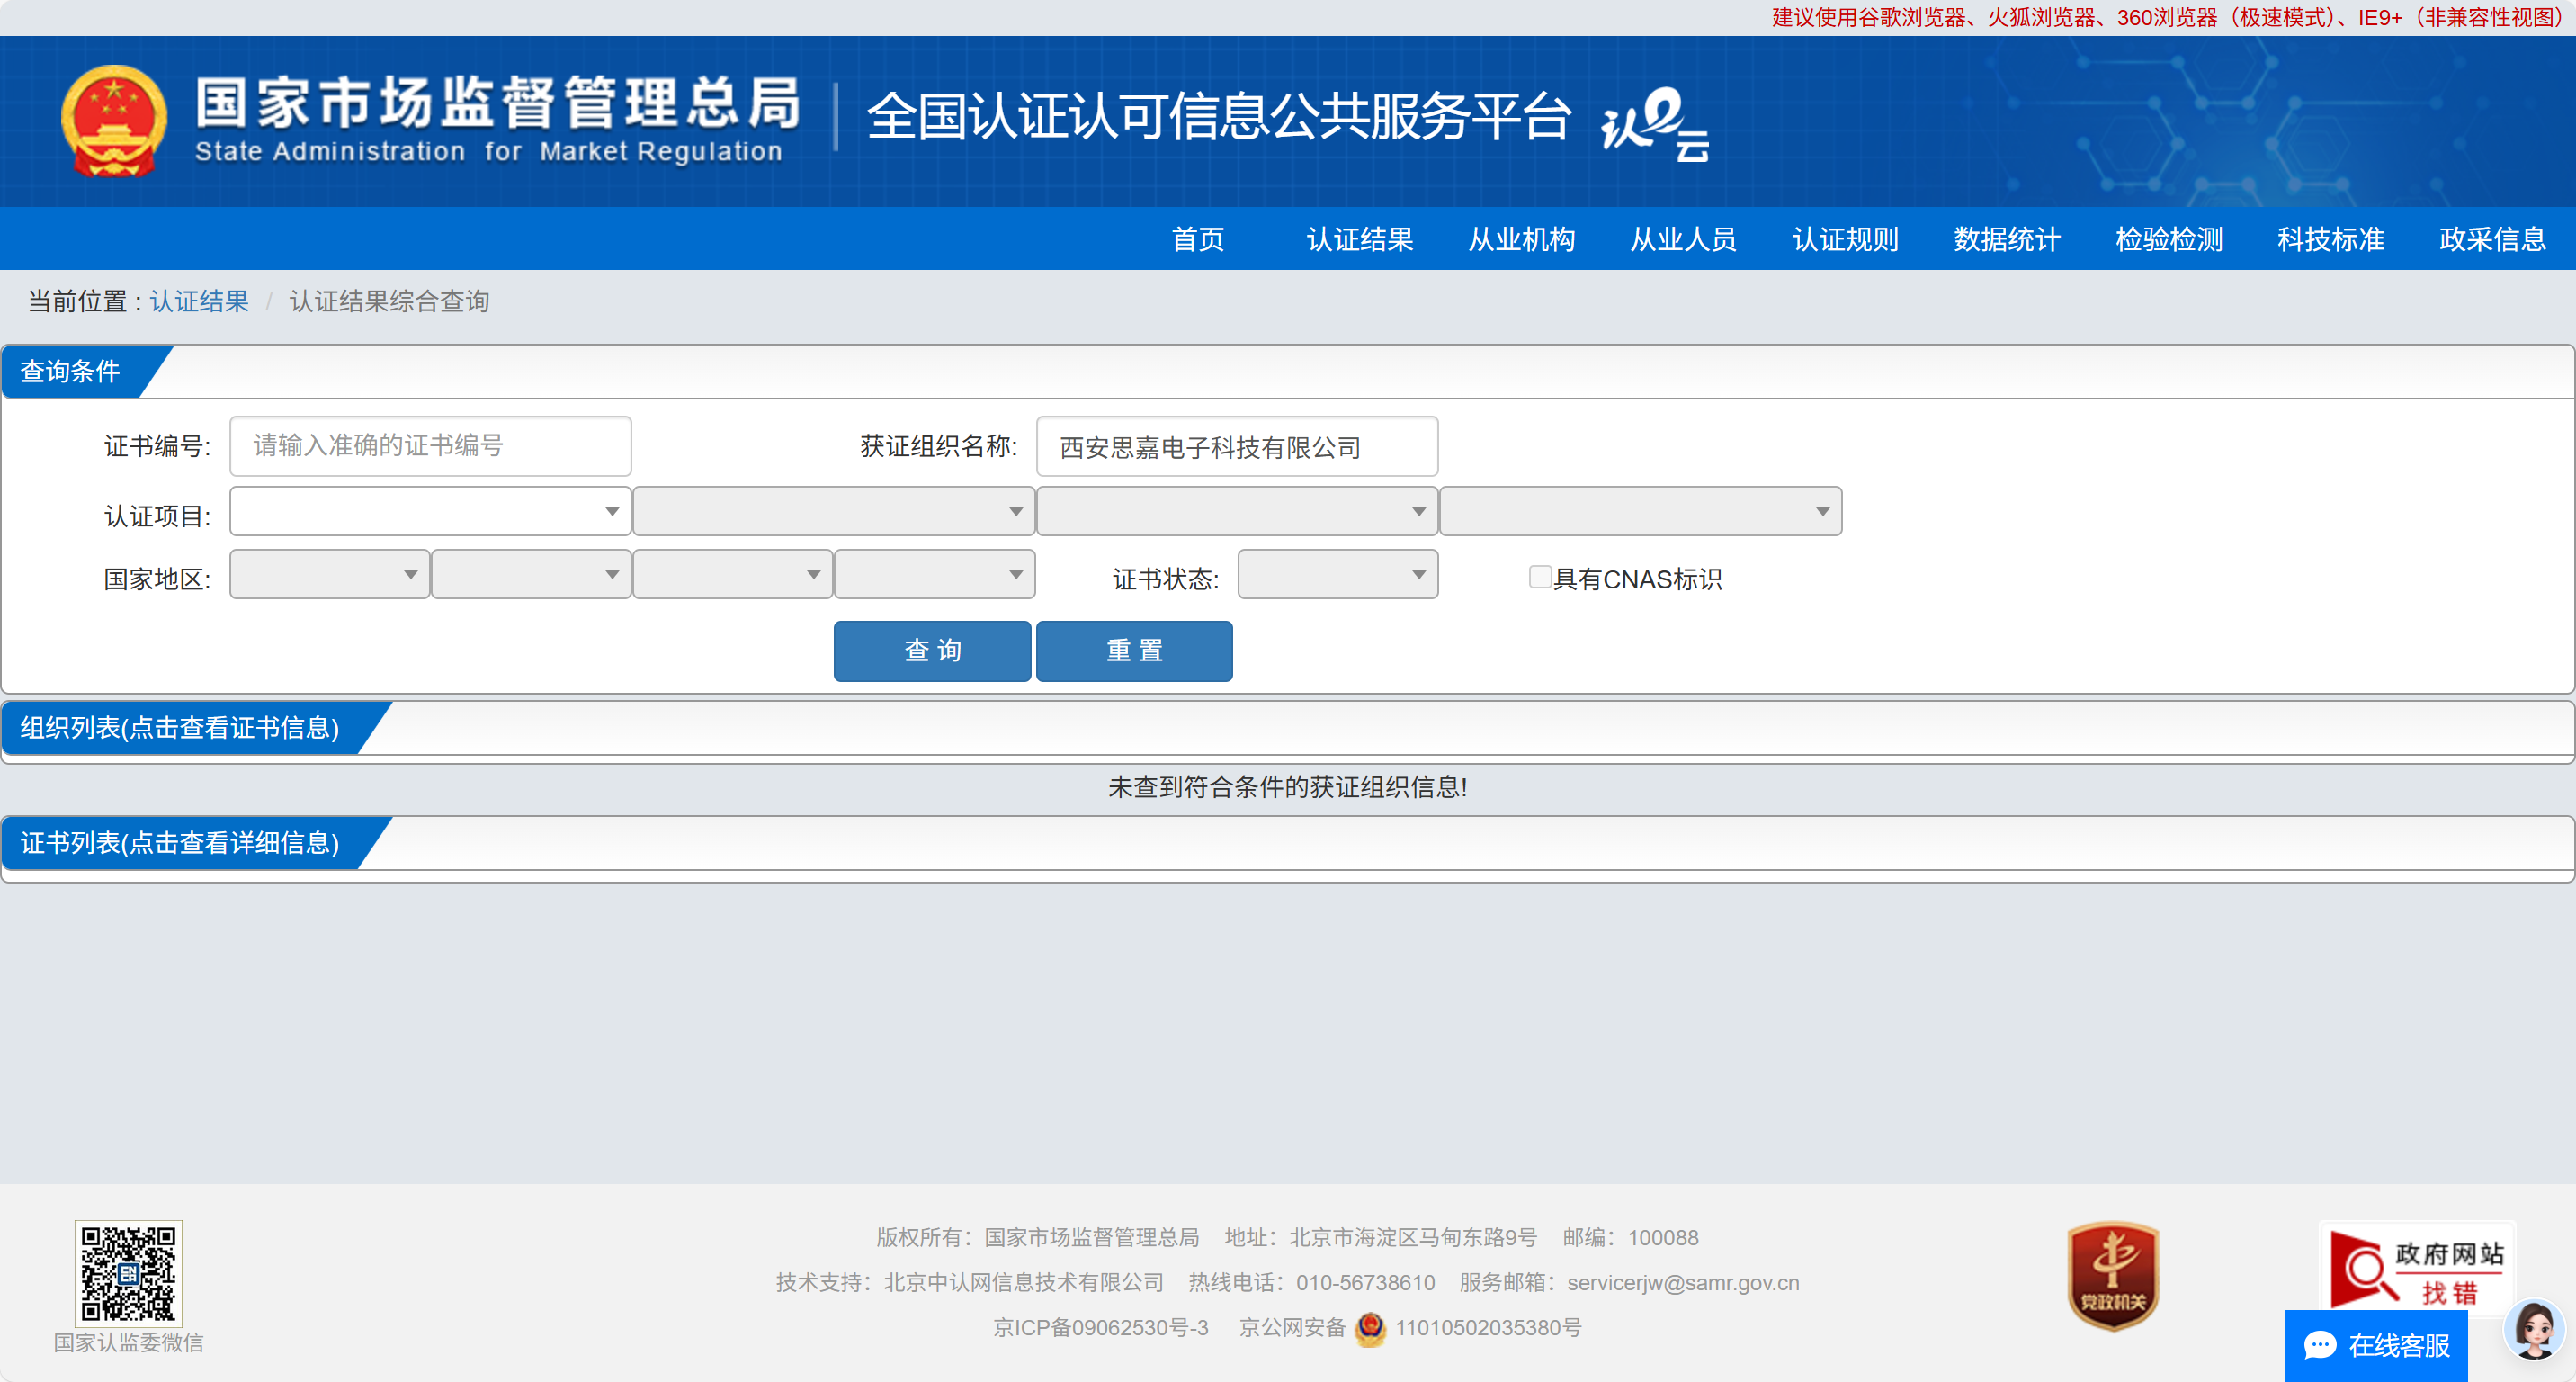2576x1382 pixels.
Task: Click the 在线客服 chat bubble icon
Action: coord(2320,1345)
